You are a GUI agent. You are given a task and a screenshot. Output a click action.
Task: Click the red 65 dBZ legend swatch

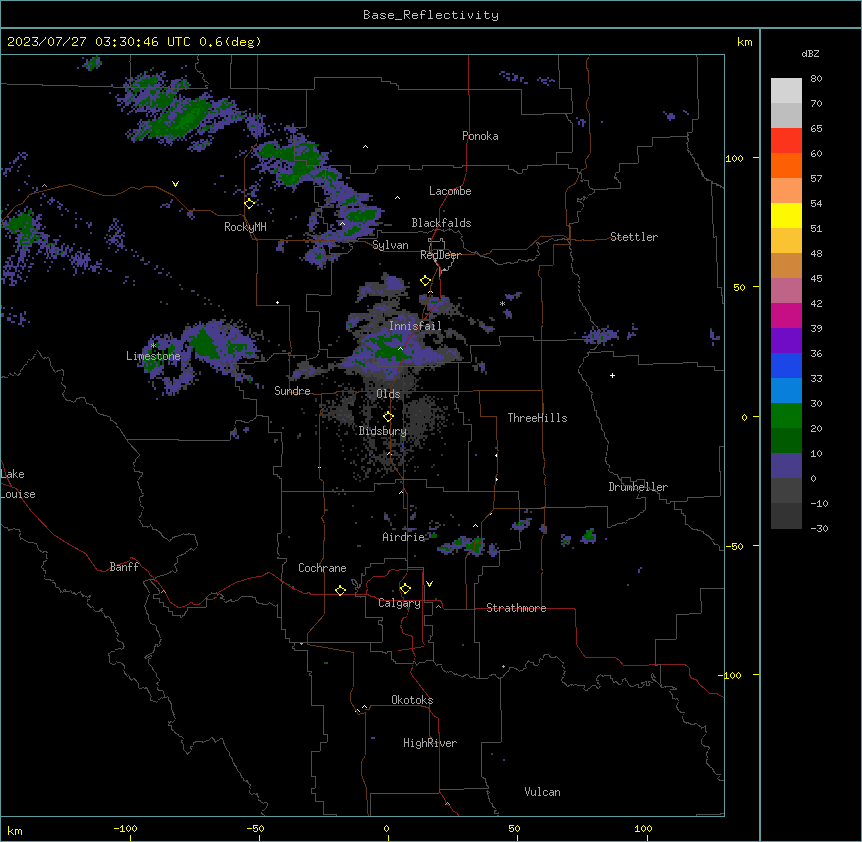tap(786, 141)
